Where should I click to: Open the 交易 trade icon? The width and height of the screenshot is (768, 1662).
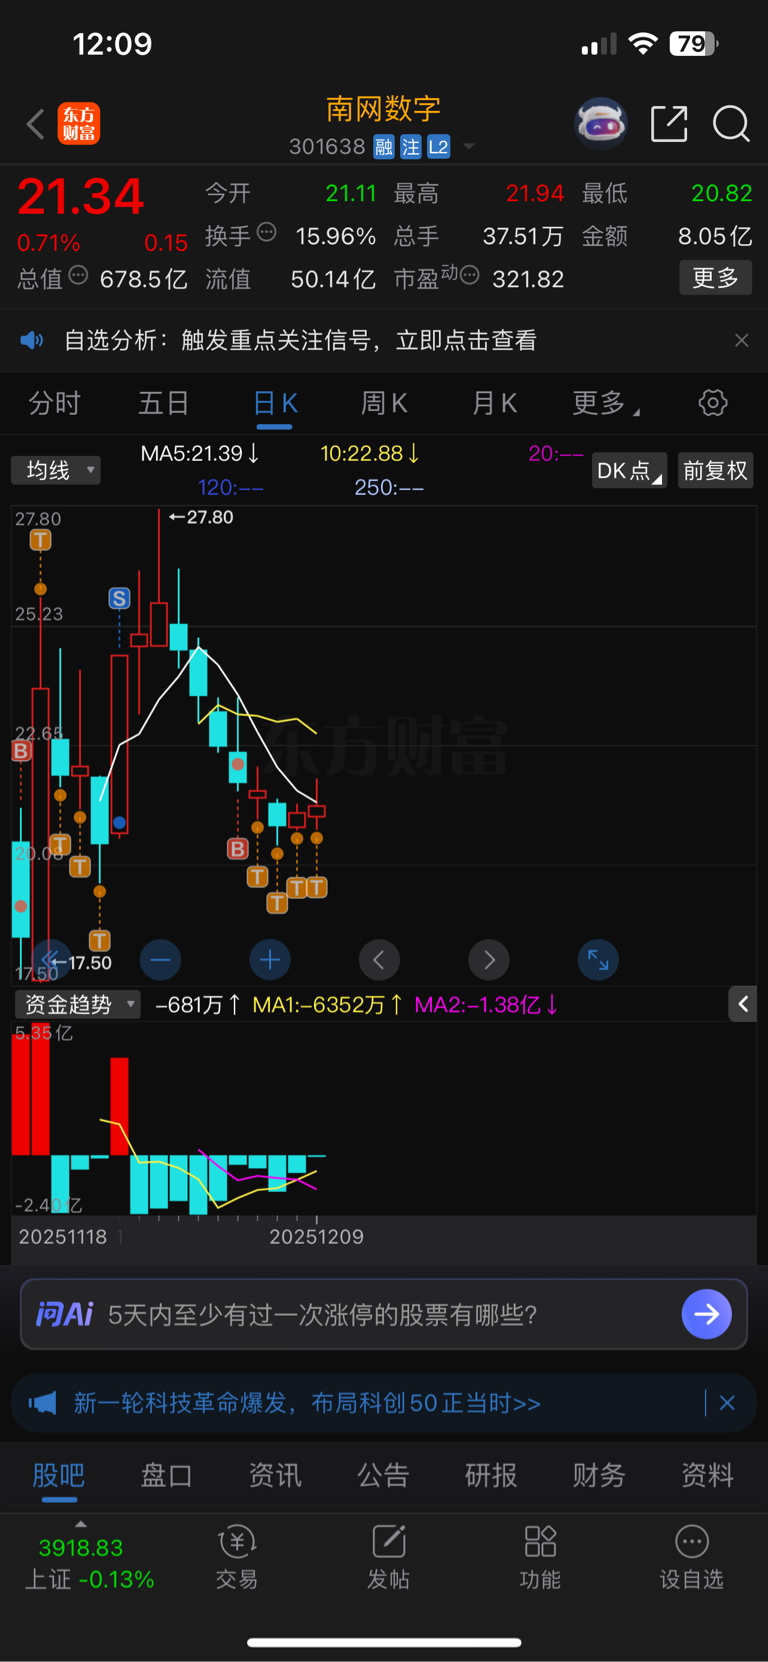tap(237, 1558)
